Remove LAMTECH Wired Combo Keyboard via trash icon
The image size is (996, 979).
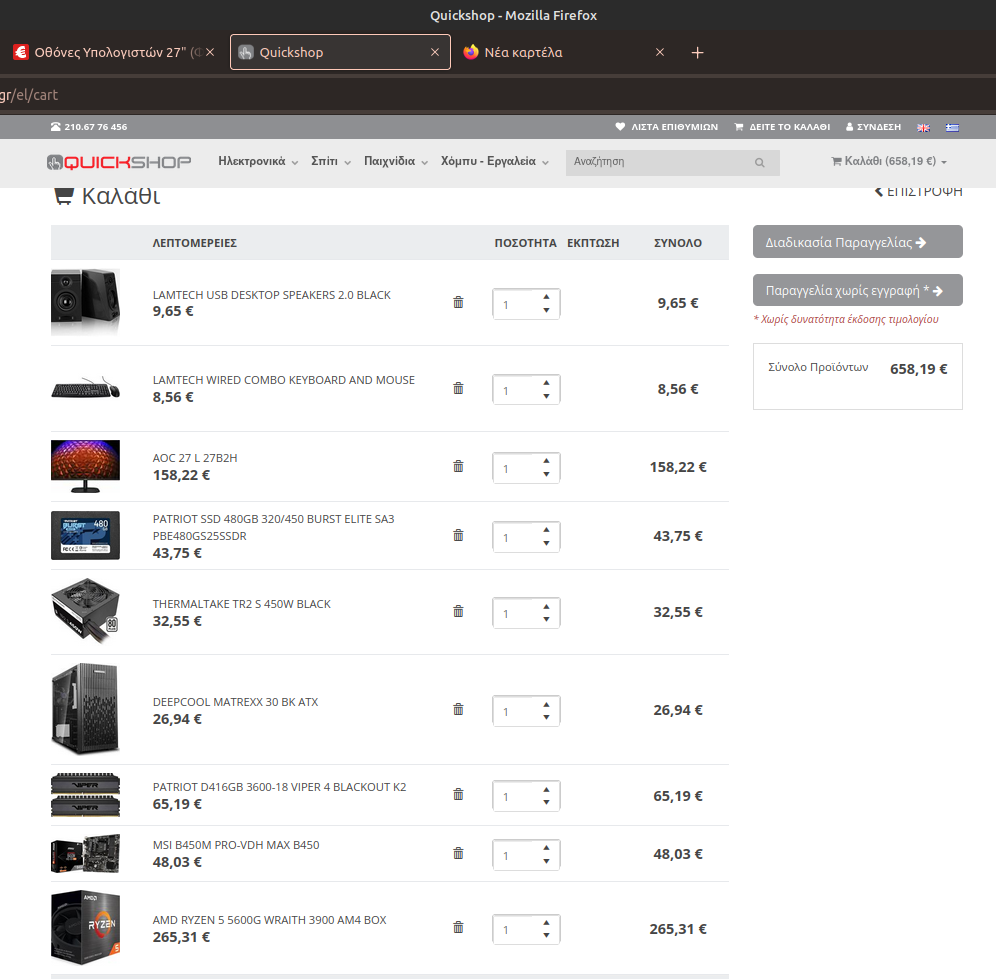pyautogui.click(x=458, y=388)
